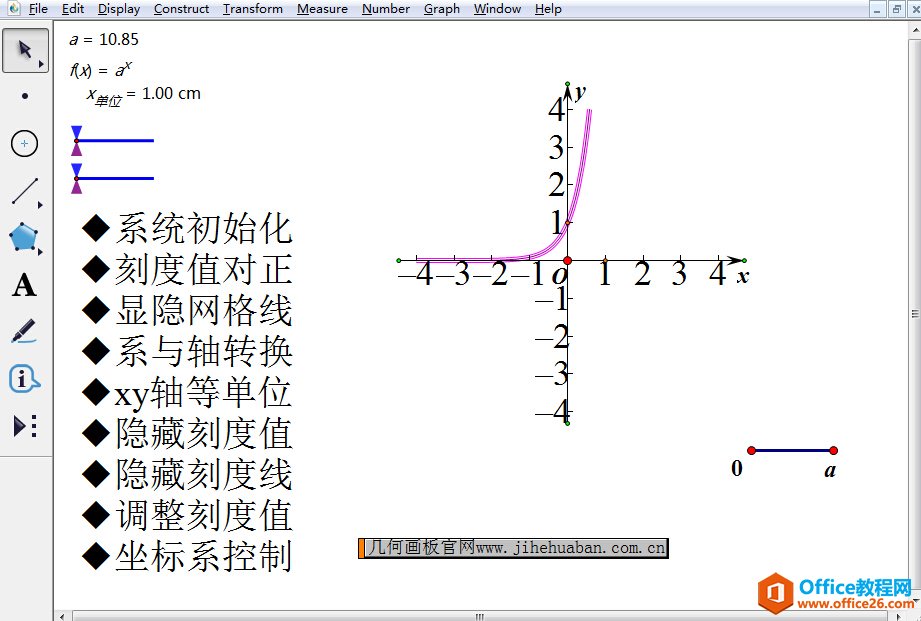Select the Information tool
The height and width of the screenshot is (621, 921).
point(25,379)
